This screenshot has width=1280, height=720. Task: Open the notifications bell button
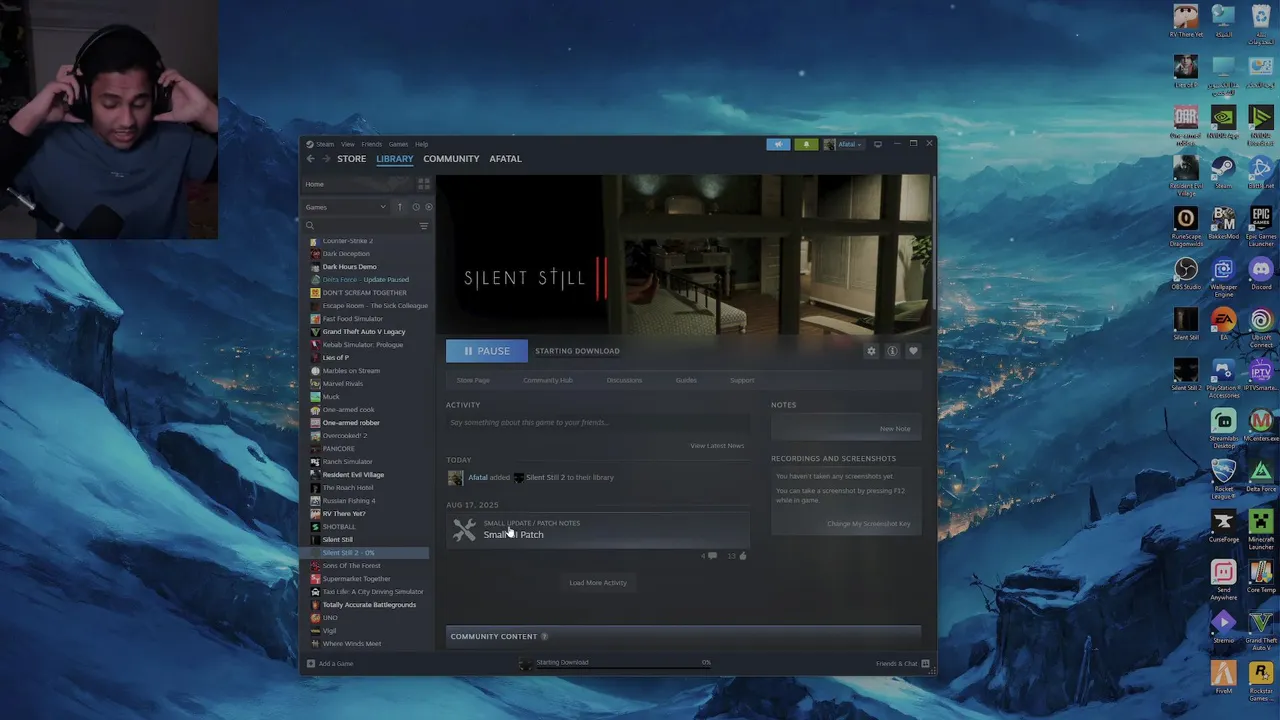806,144
